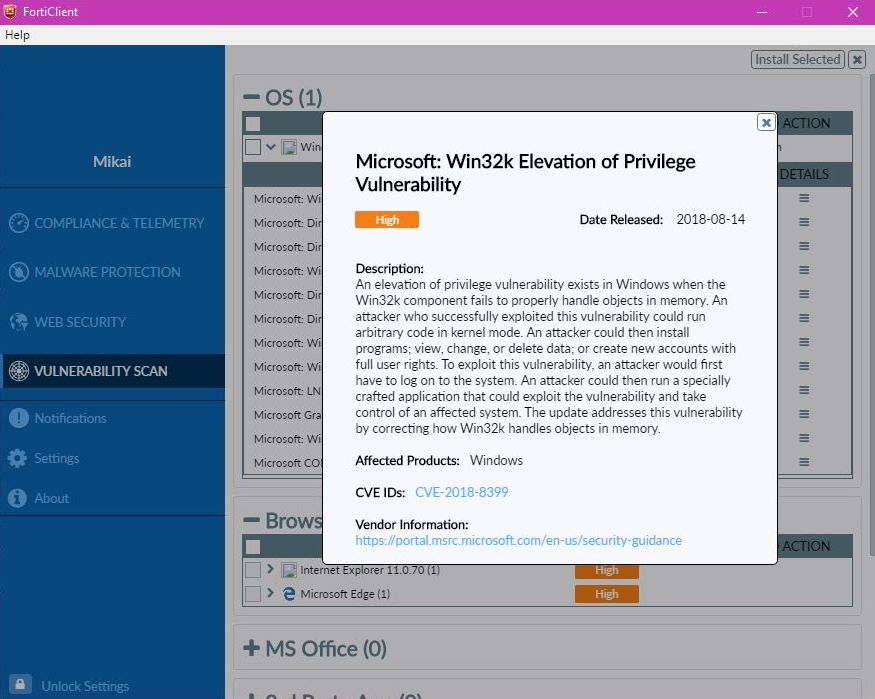Click the popup title Win32k Elevation of Privilege
The image size is (875, 699).
tap(525, 172)
